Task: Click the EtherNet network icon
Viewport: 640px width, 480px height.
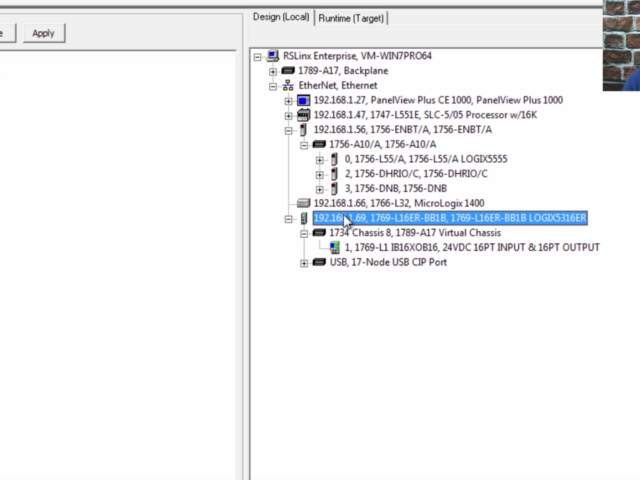Action: pyautogui.click(x=288, y=85)
